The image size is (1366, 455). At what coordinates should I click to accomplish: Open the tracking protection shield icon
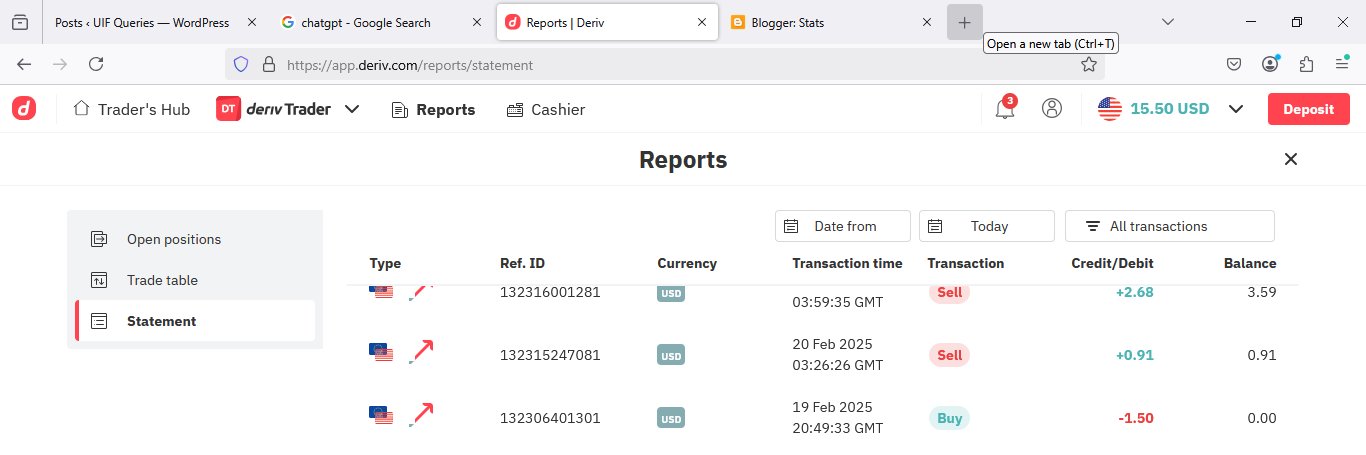[240, 64]
